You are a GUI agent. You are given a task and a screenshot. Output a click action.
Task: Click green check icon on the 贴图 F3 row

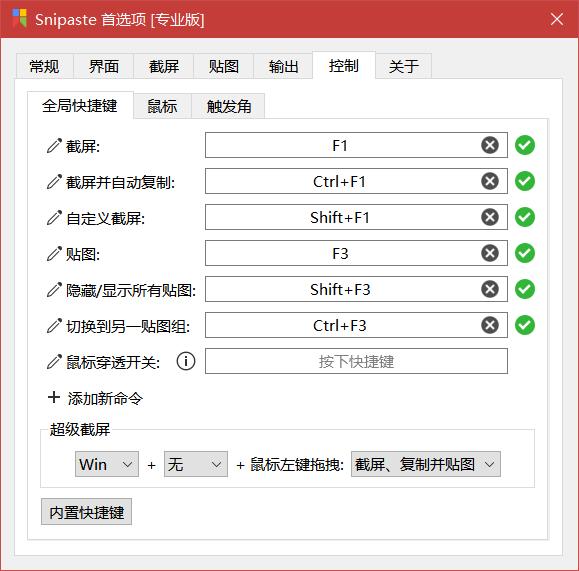(525, 253)
